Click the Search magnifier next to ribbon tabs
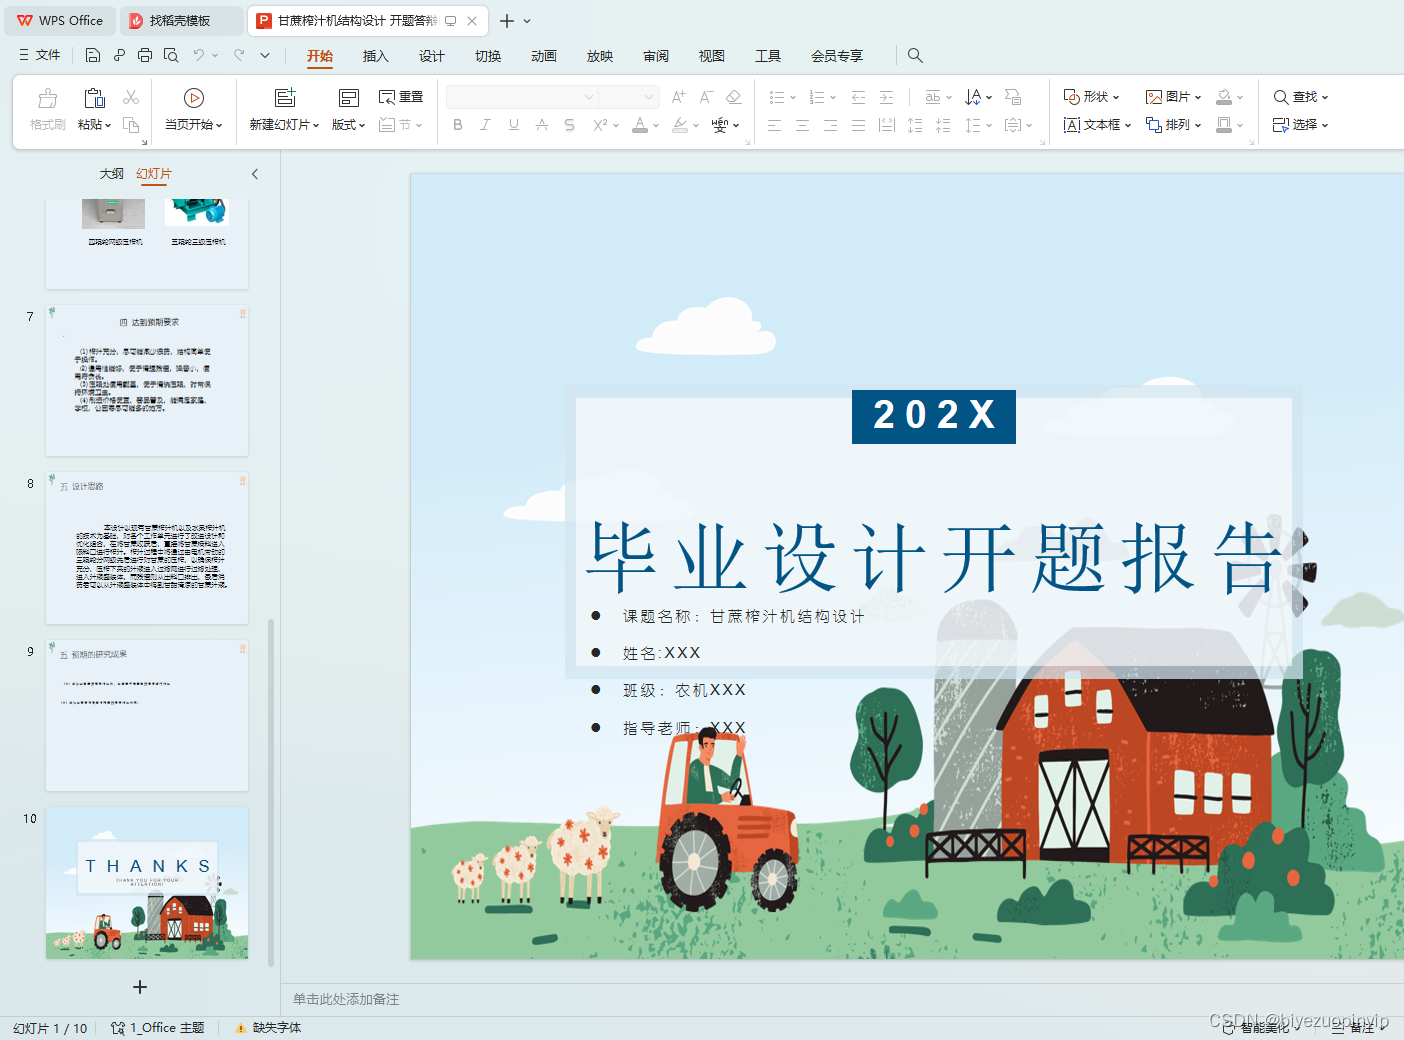 [x=915, y=56]
